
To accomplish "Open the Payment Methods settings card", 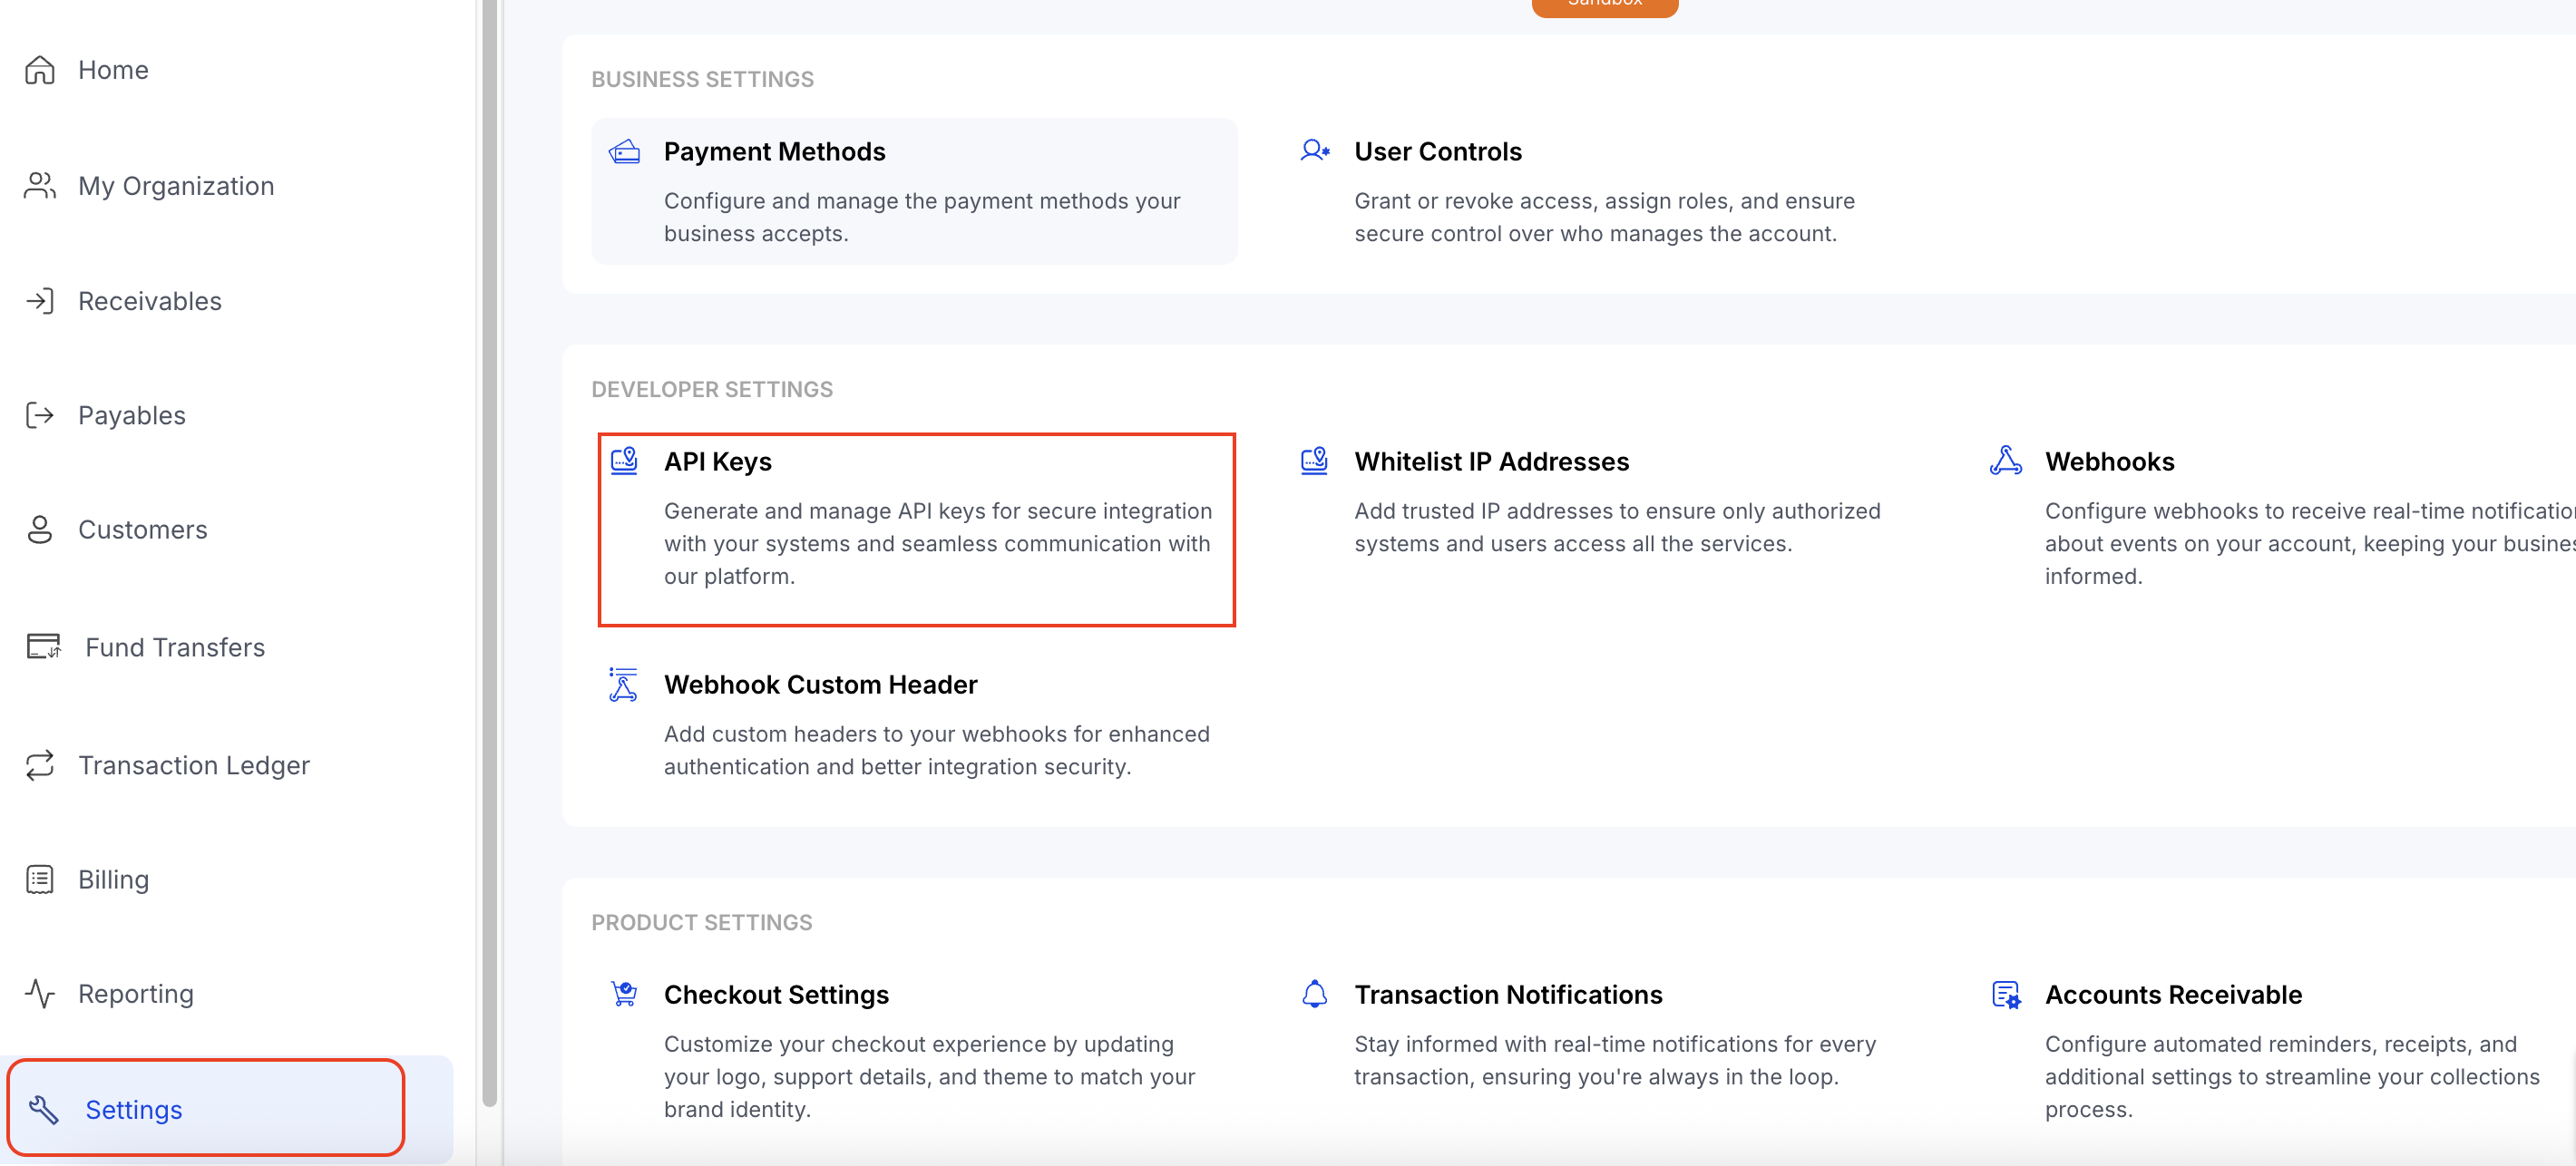I will tap(914, 191).
